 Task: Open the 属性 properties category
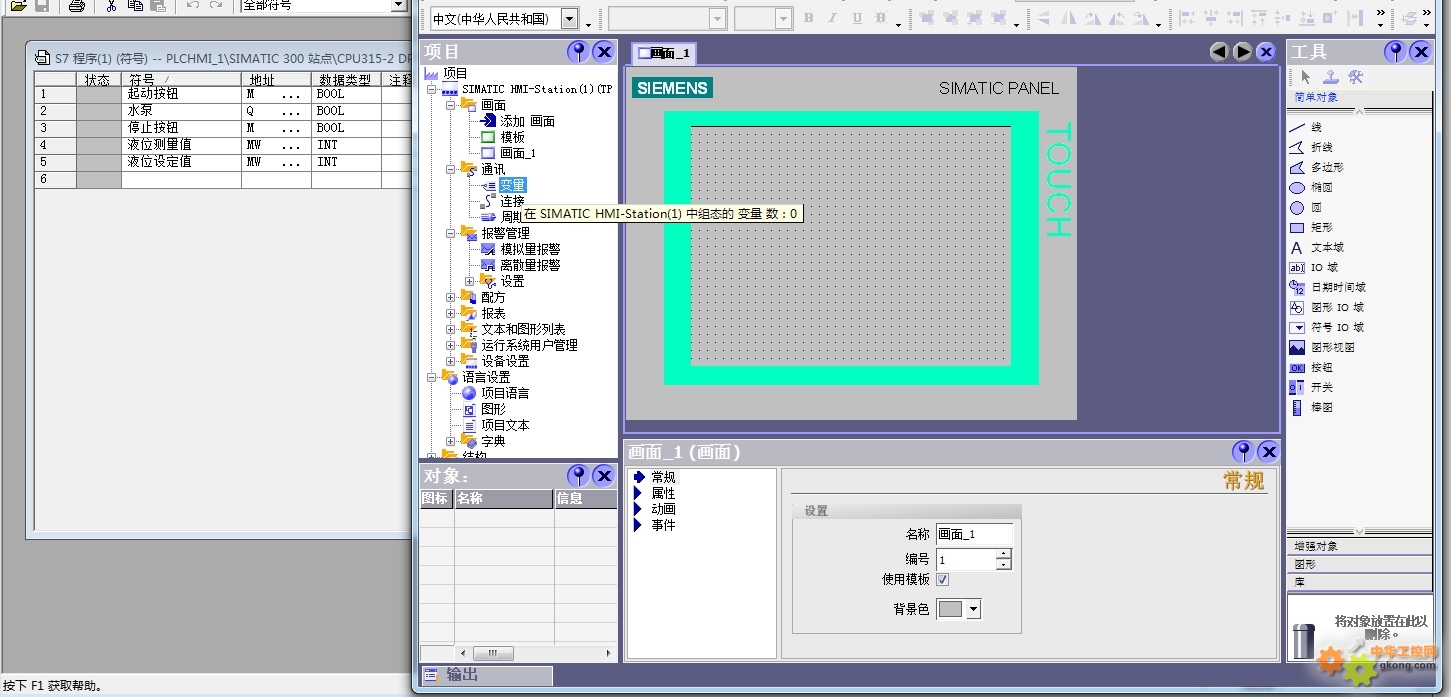click(x=663, y=493)
